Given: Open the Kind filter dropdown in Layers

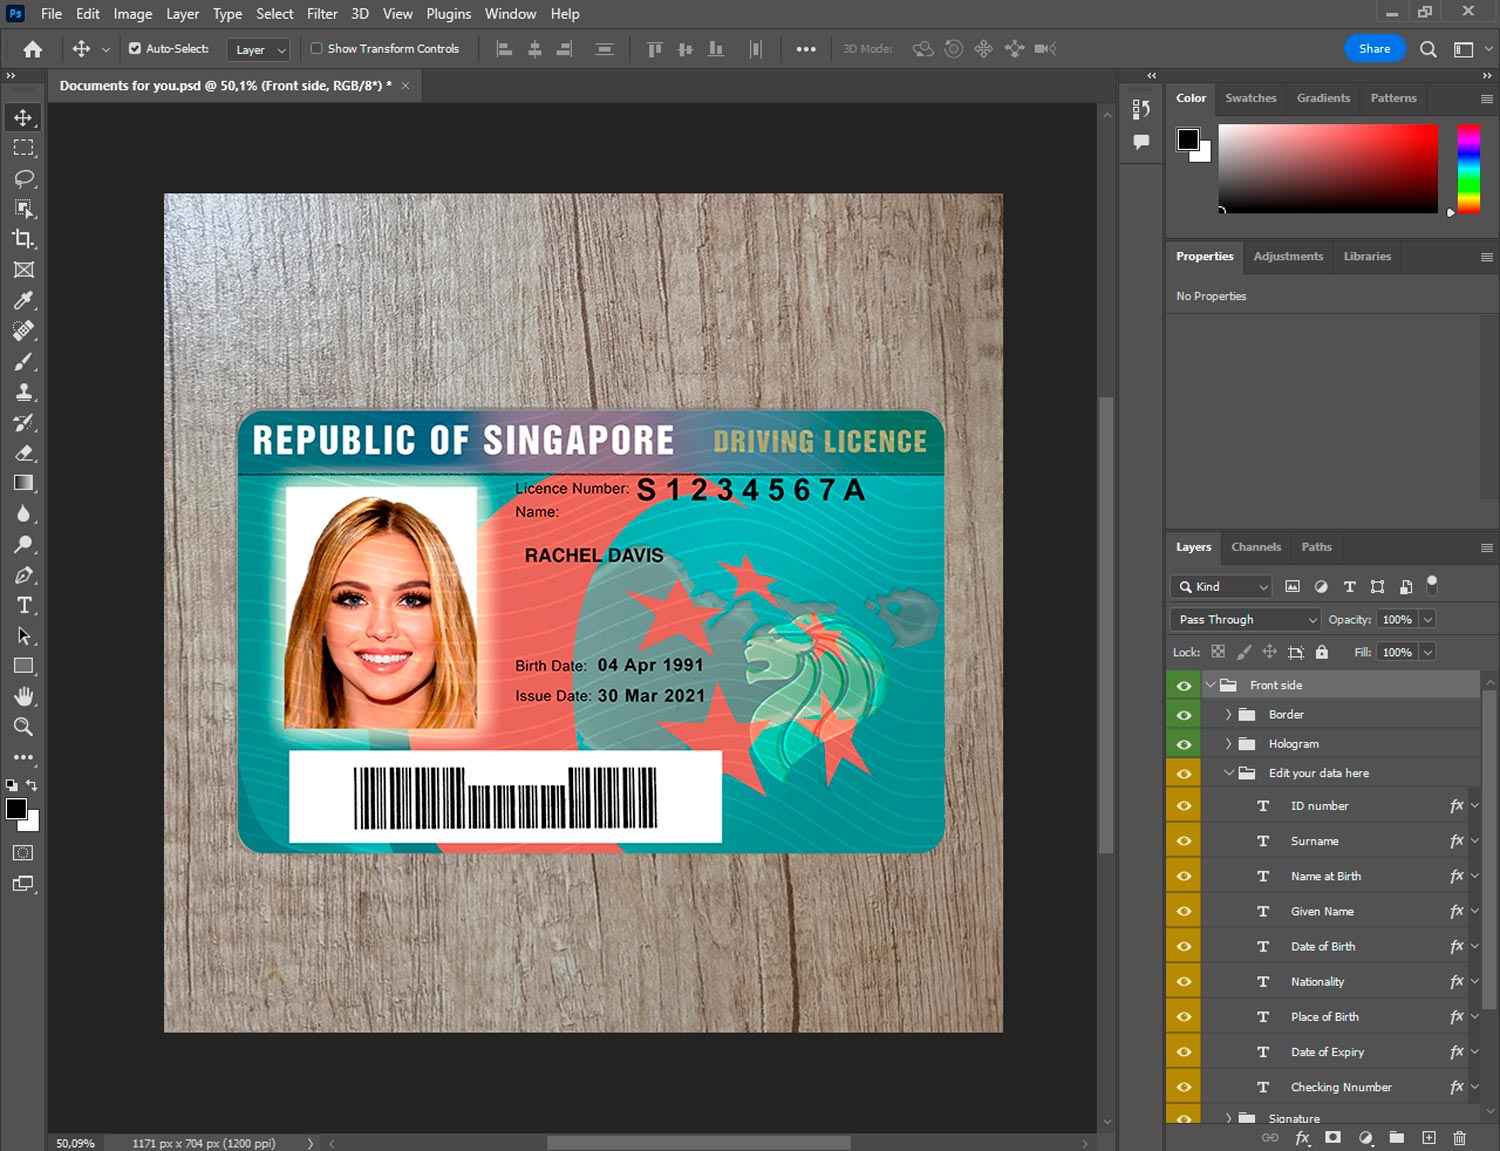Looking at the screenshot, I should coord(1222,587).
